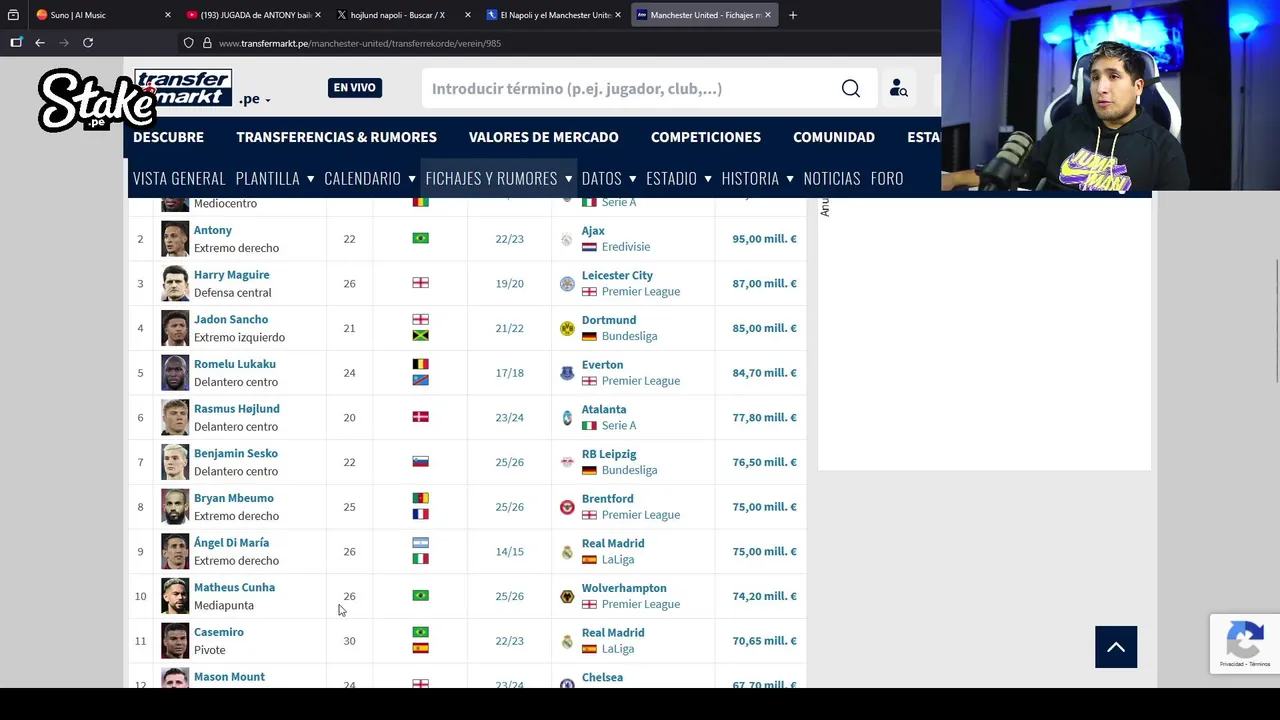Open 95,00 mill. € fee link
Image resolution: width=1280 pixels, height=720 pixels.
pos(764,239)
